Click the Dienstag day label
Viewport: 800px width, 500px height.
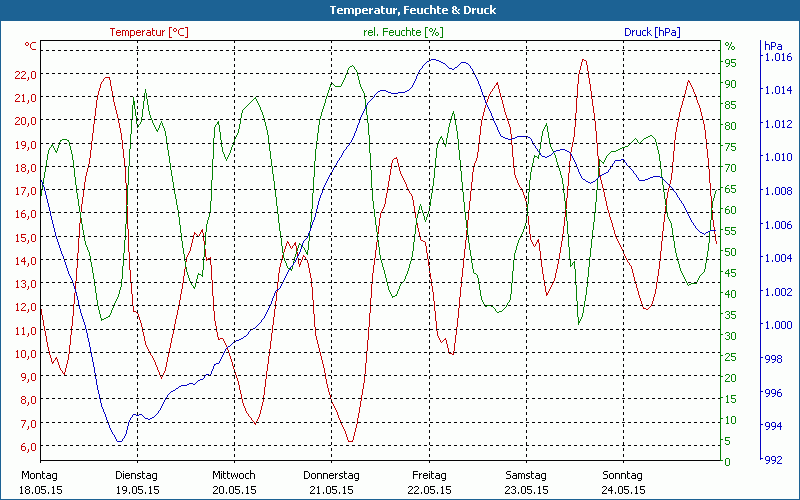[137, 475]
